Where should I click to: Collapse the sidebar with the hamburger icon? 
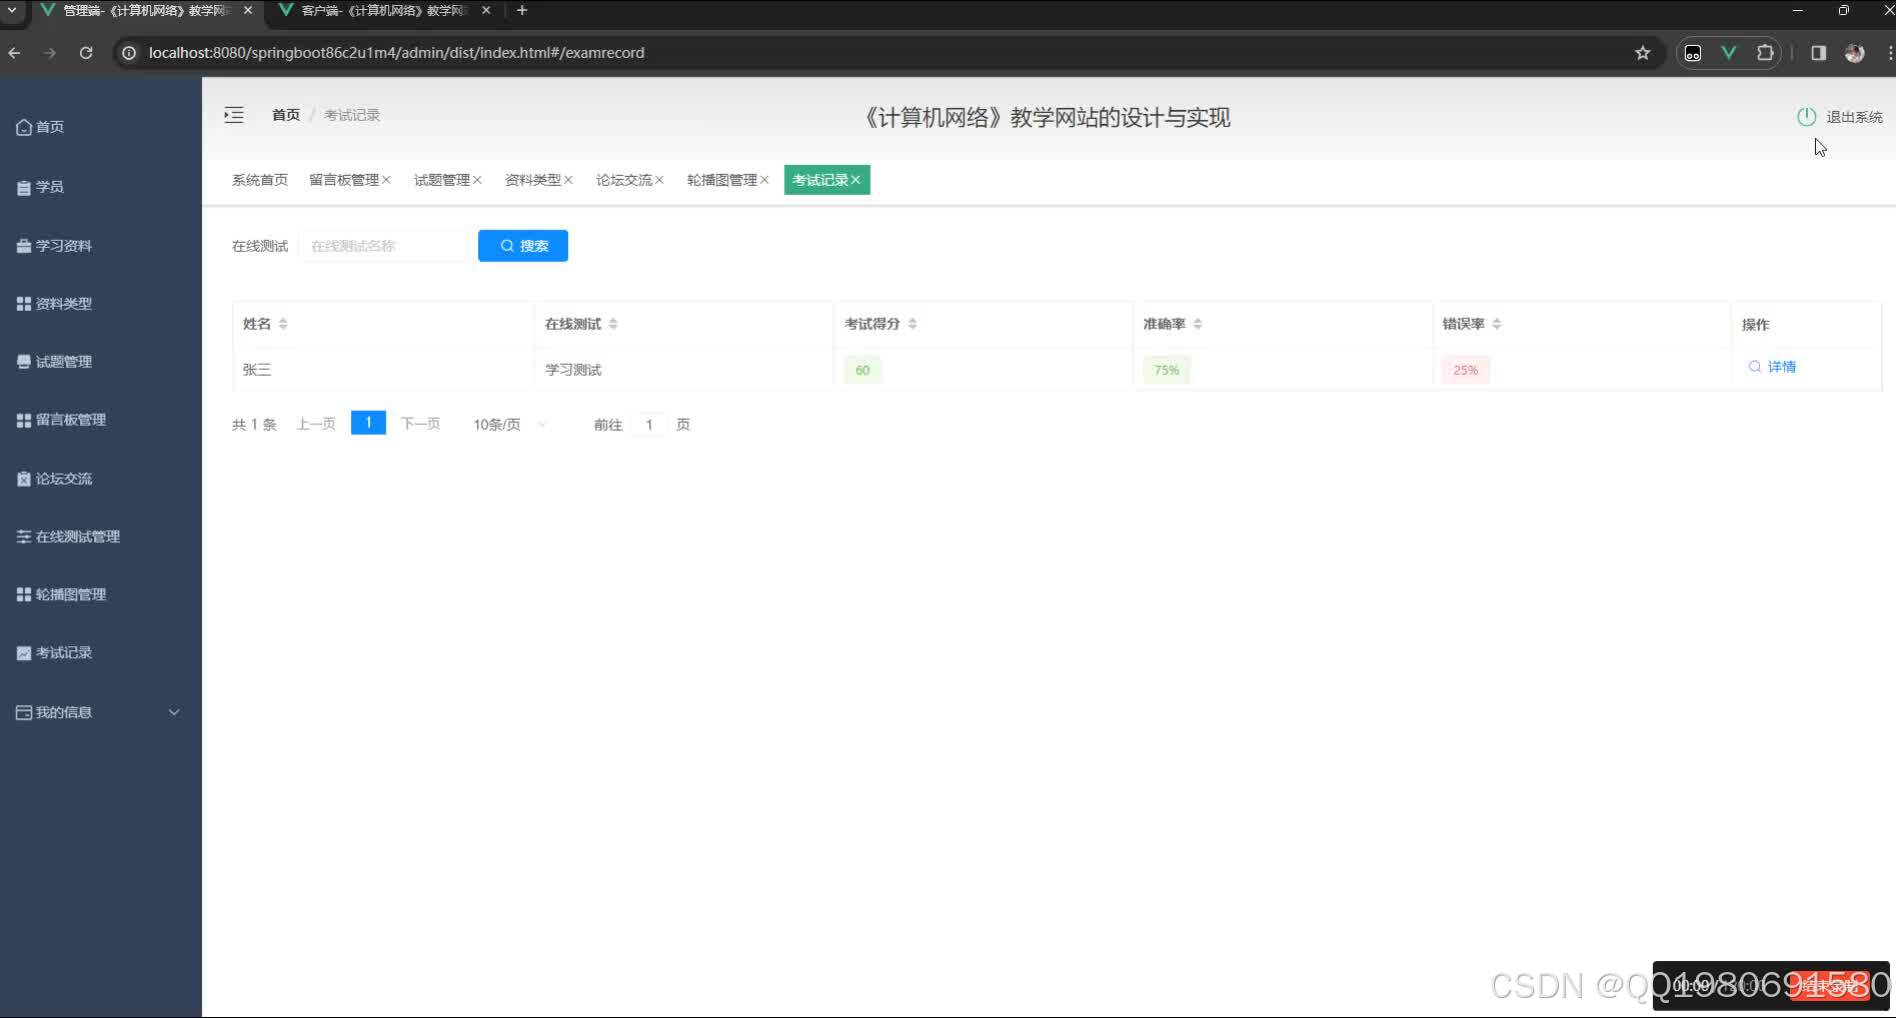tap(234, 115)
